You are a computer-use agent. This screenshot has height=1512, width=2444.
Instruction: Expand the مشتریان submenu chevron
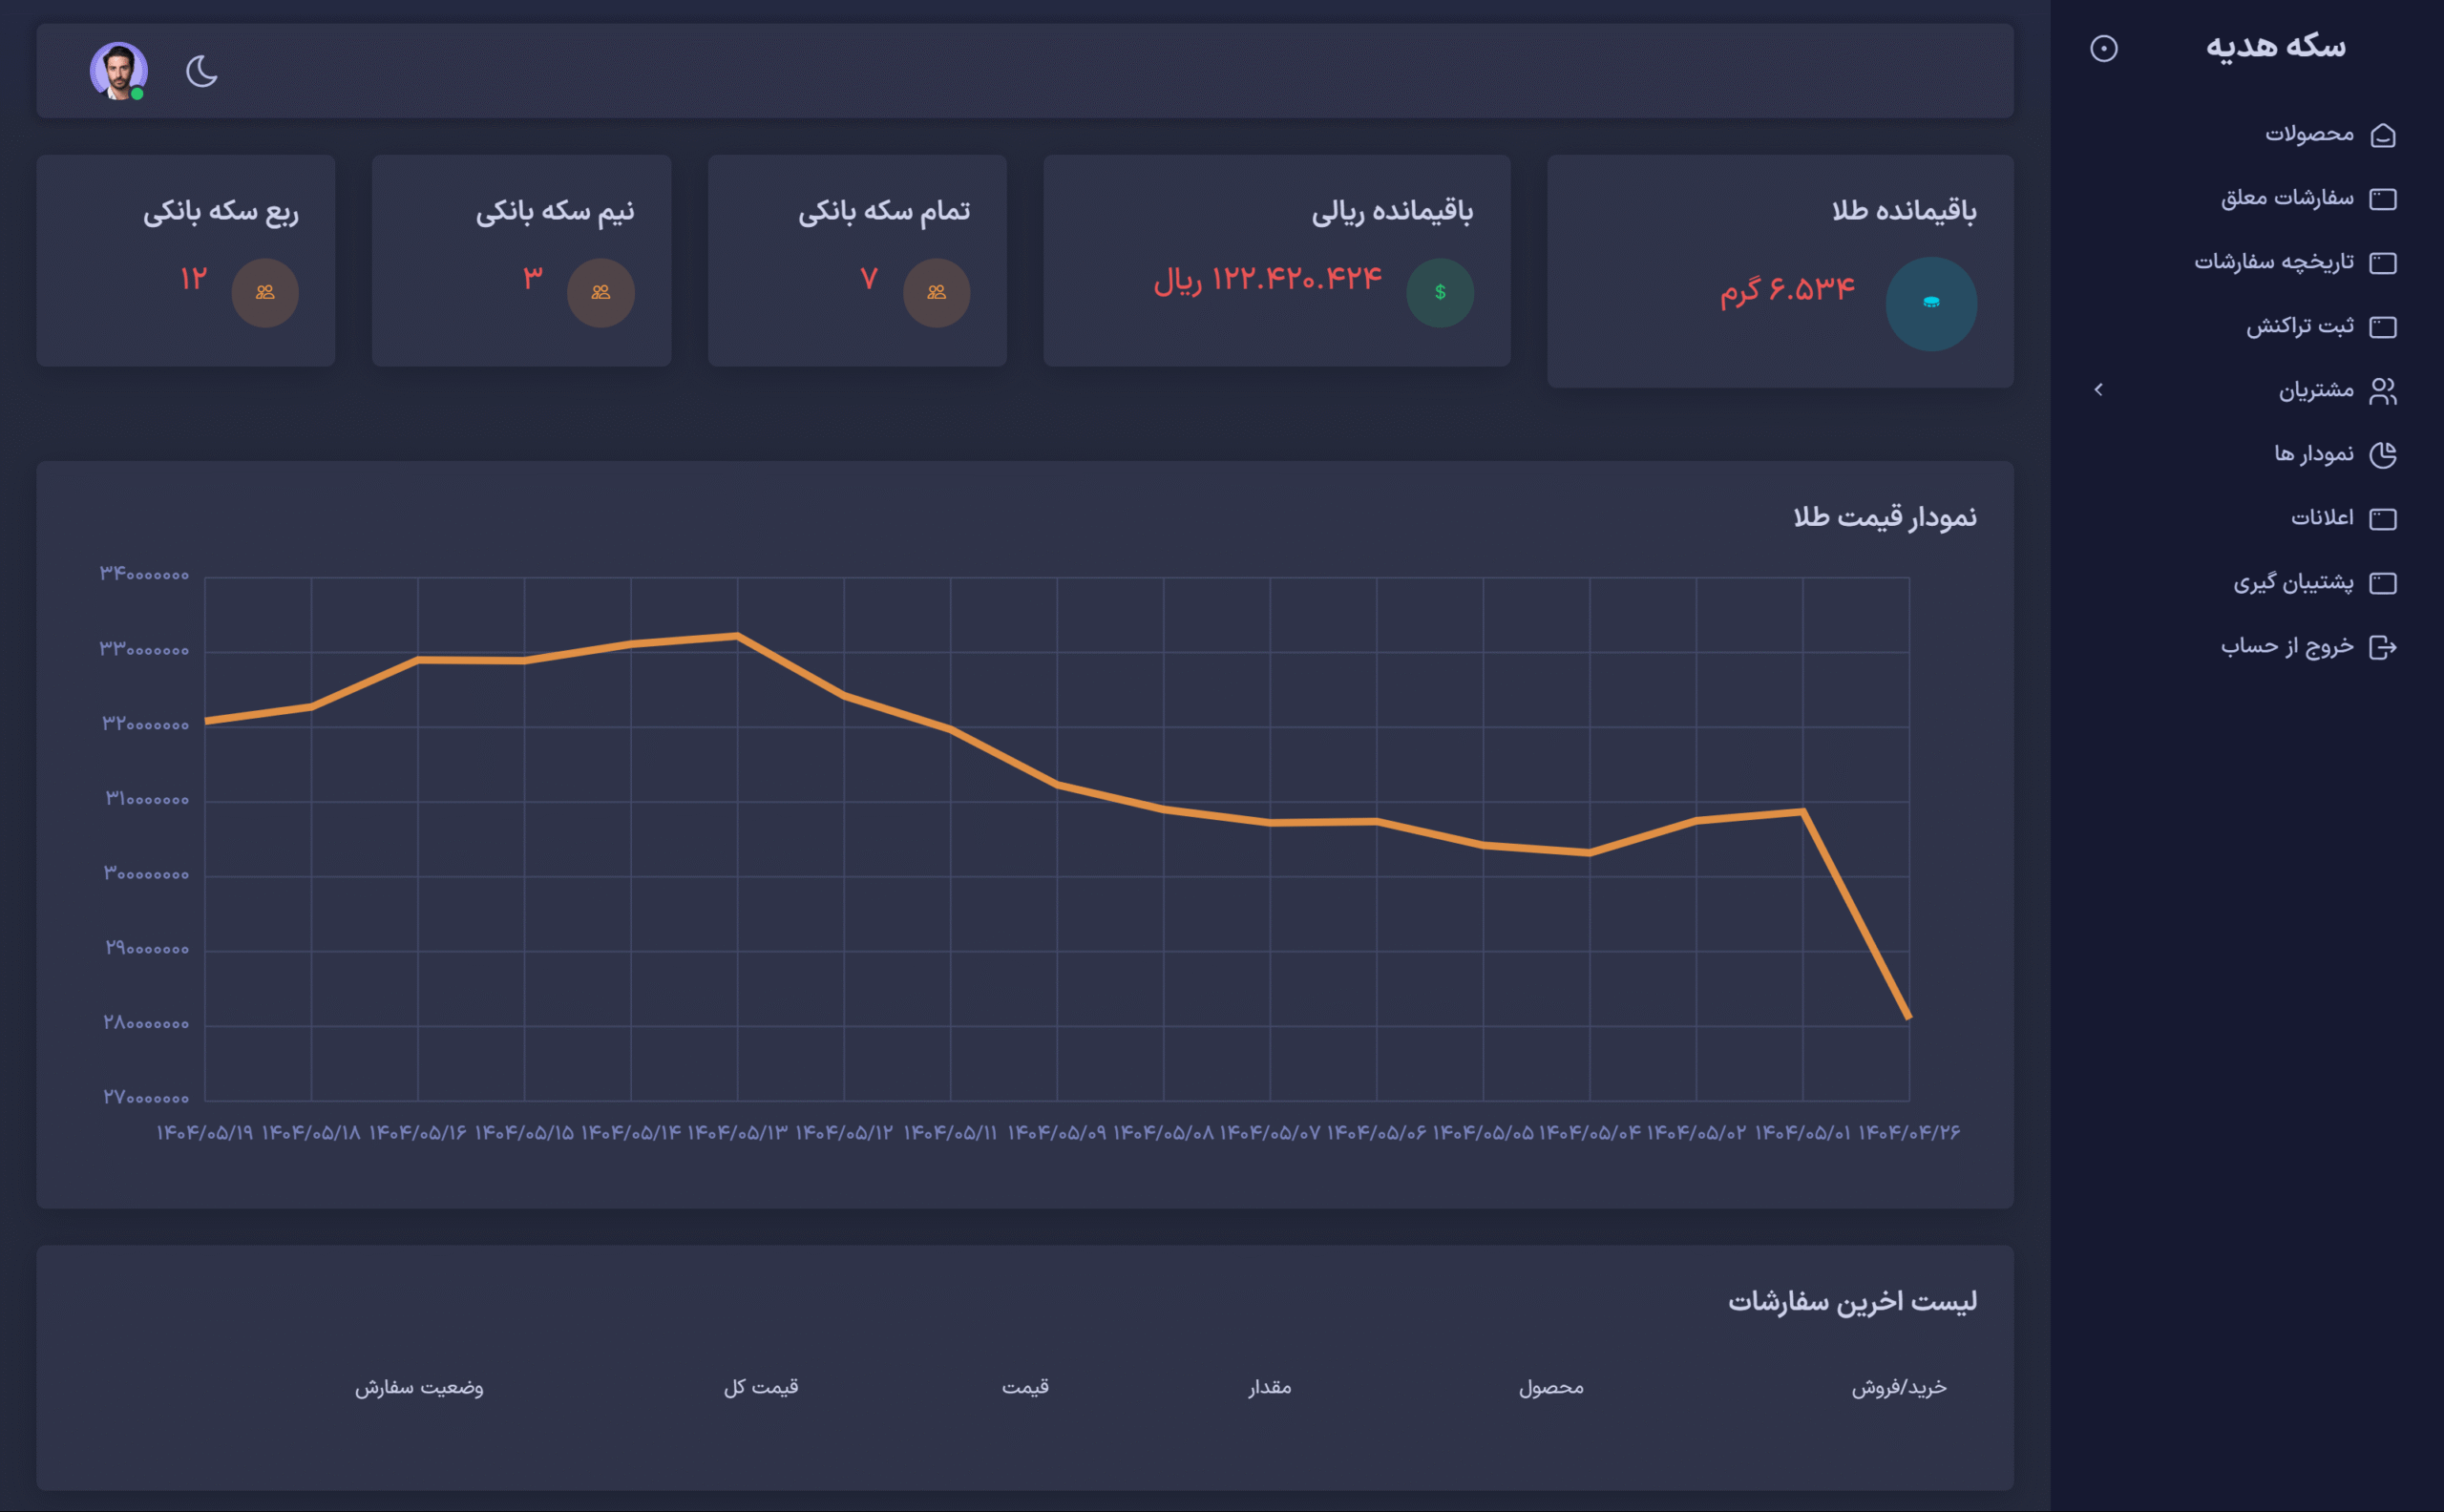2098,389
